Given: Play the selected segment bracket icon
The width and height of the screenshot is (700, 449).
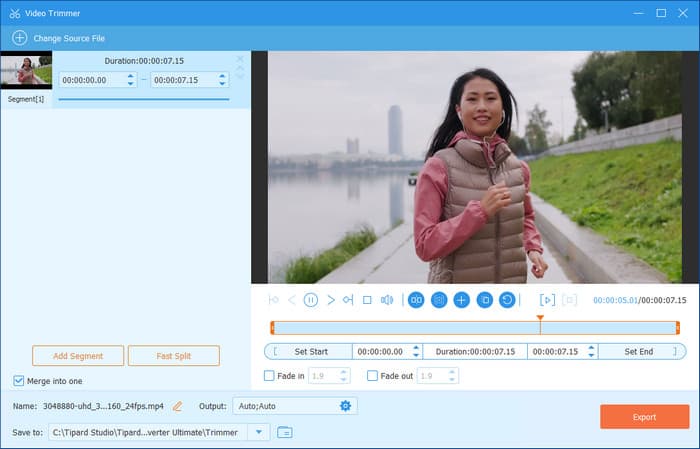Looking at the screenshot, I should (x=547, y=300).
